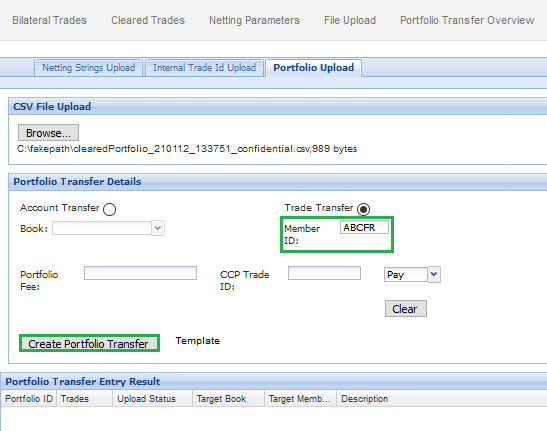547x431 pixels.
Task: Switch to Internal Trade Id Upload tab
Action: pos(204,68)
